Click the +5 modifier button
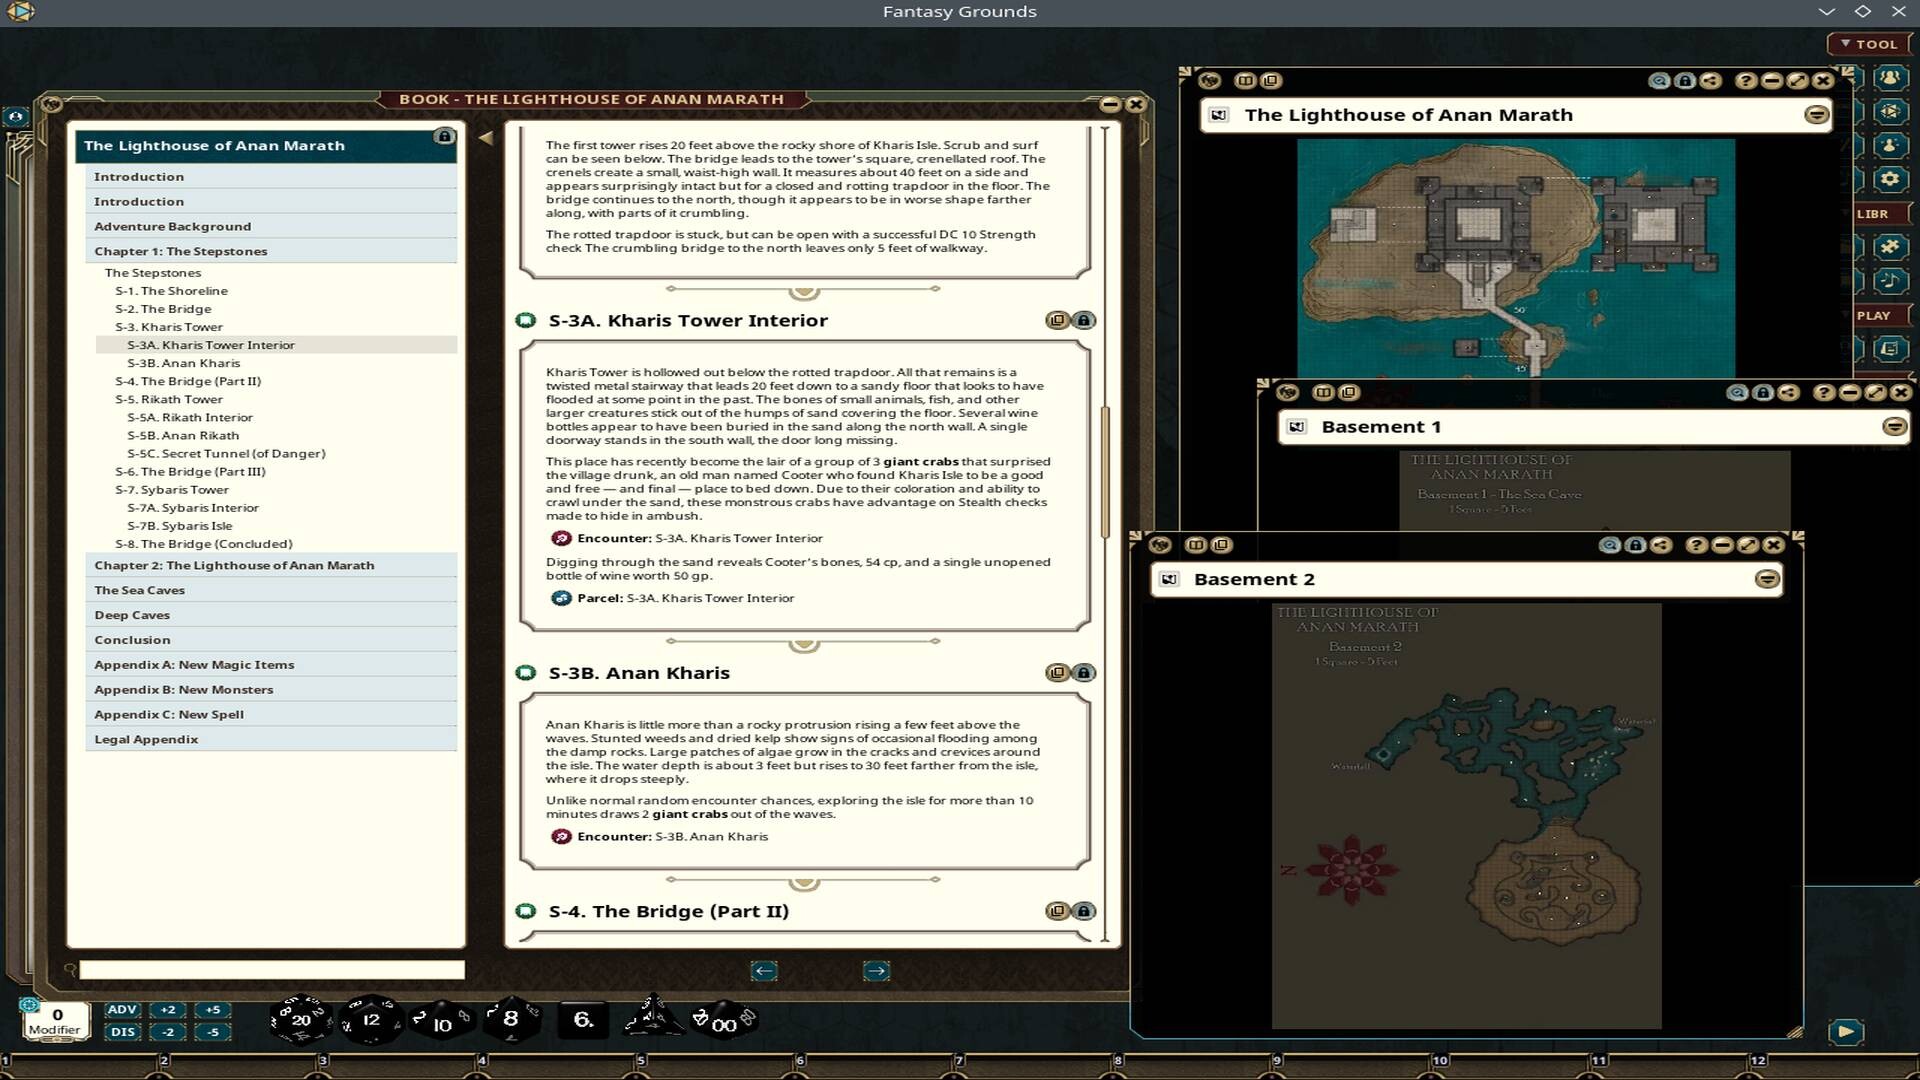 (x=212, y=1010)
